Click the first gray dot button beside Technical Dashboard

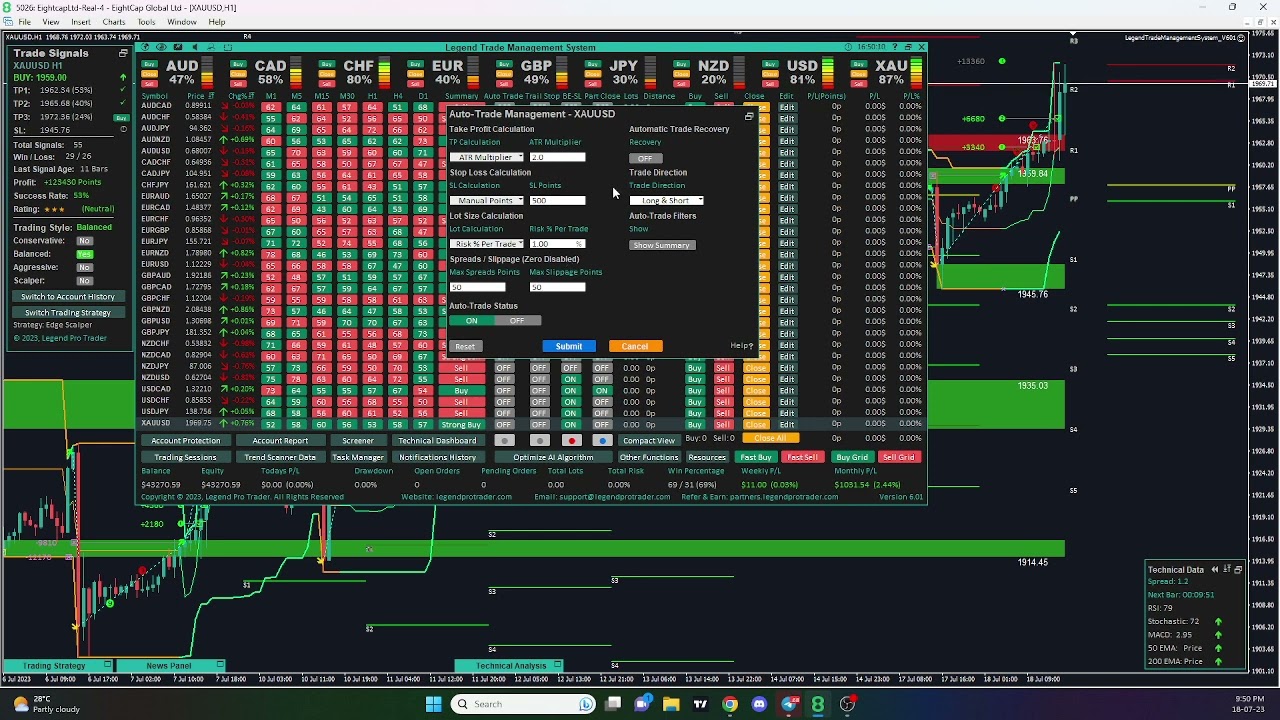[505, 440]
